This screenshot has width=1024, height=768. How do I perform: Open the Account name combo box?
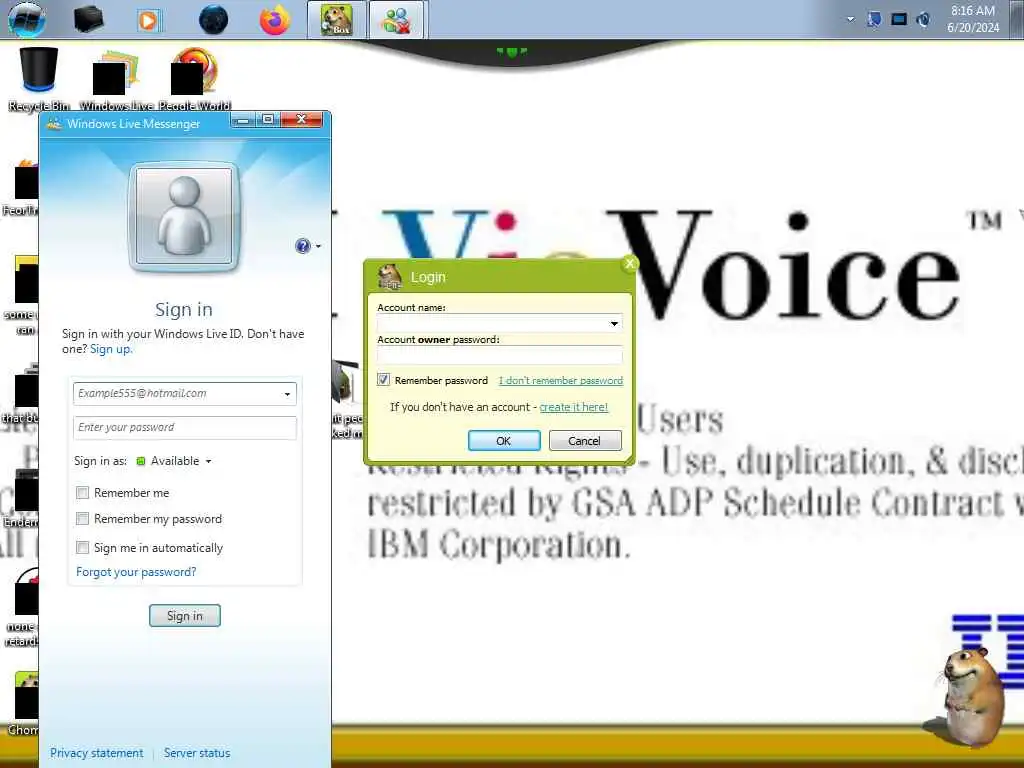(x=500, y=323)
